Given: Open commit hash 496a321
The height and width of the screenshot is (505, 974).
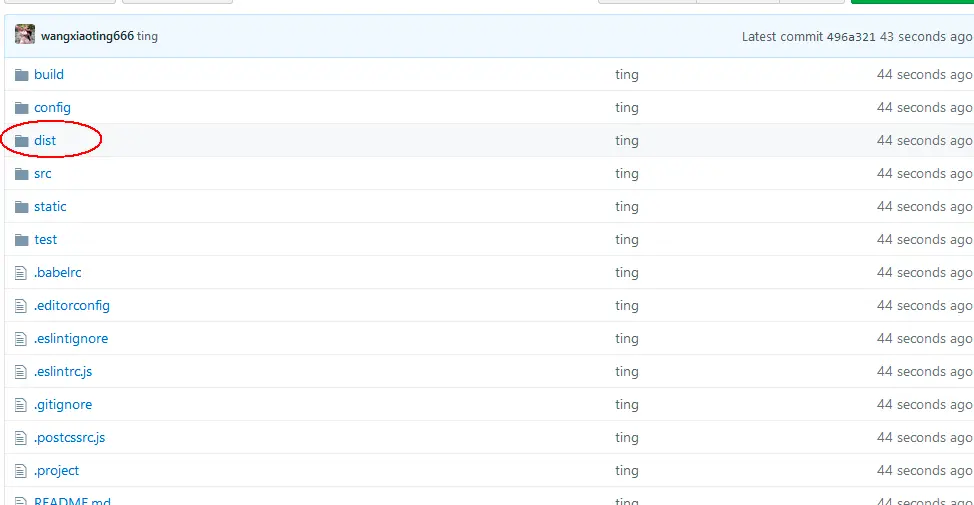Looking at the screenshot, I should pos(850,37).
